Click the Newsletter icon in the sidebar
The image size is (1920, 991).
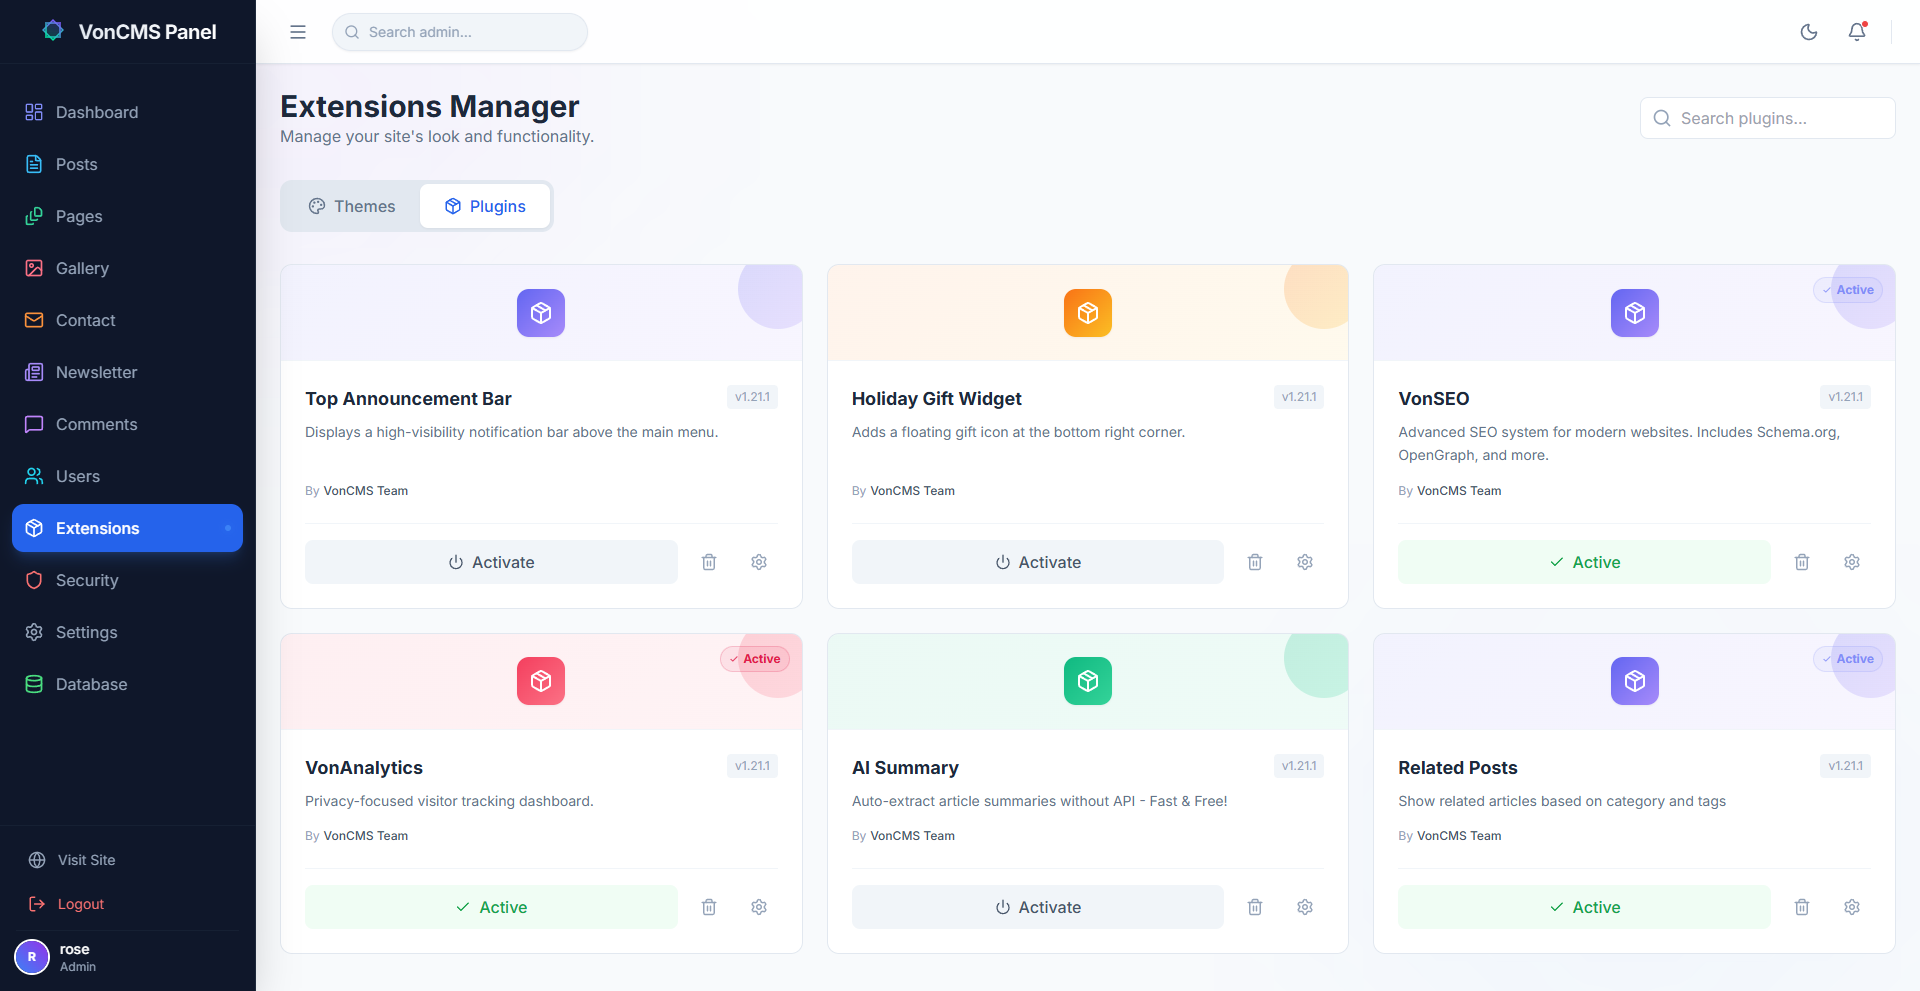33,372
